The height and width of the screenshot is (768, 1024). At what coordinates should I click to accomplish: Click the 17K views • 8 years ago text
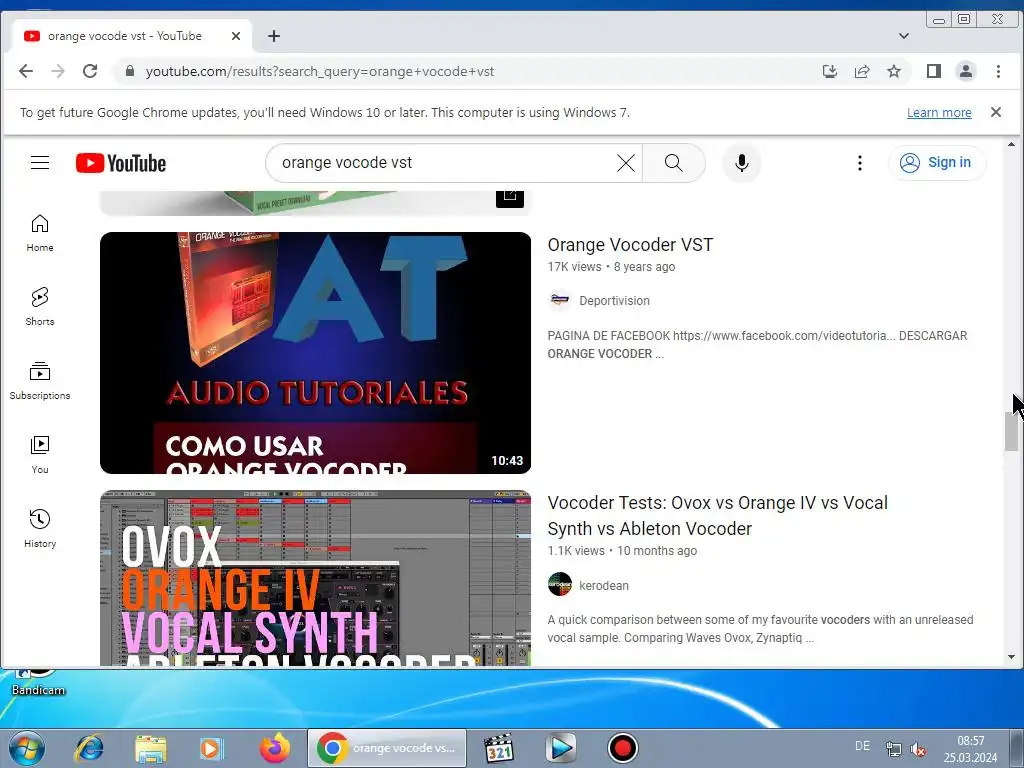[x=611, y=267]
